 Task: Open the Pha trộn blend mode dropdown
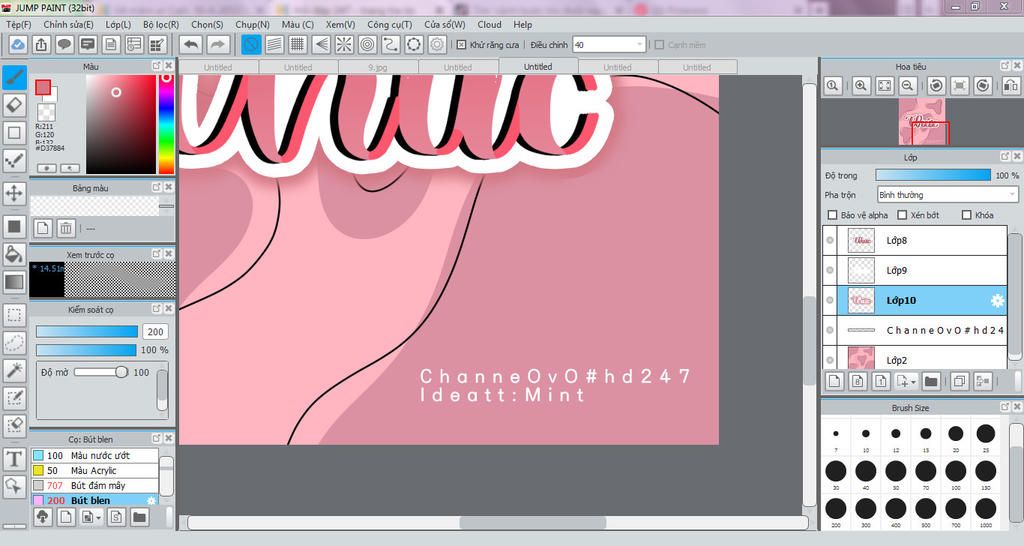947,195
